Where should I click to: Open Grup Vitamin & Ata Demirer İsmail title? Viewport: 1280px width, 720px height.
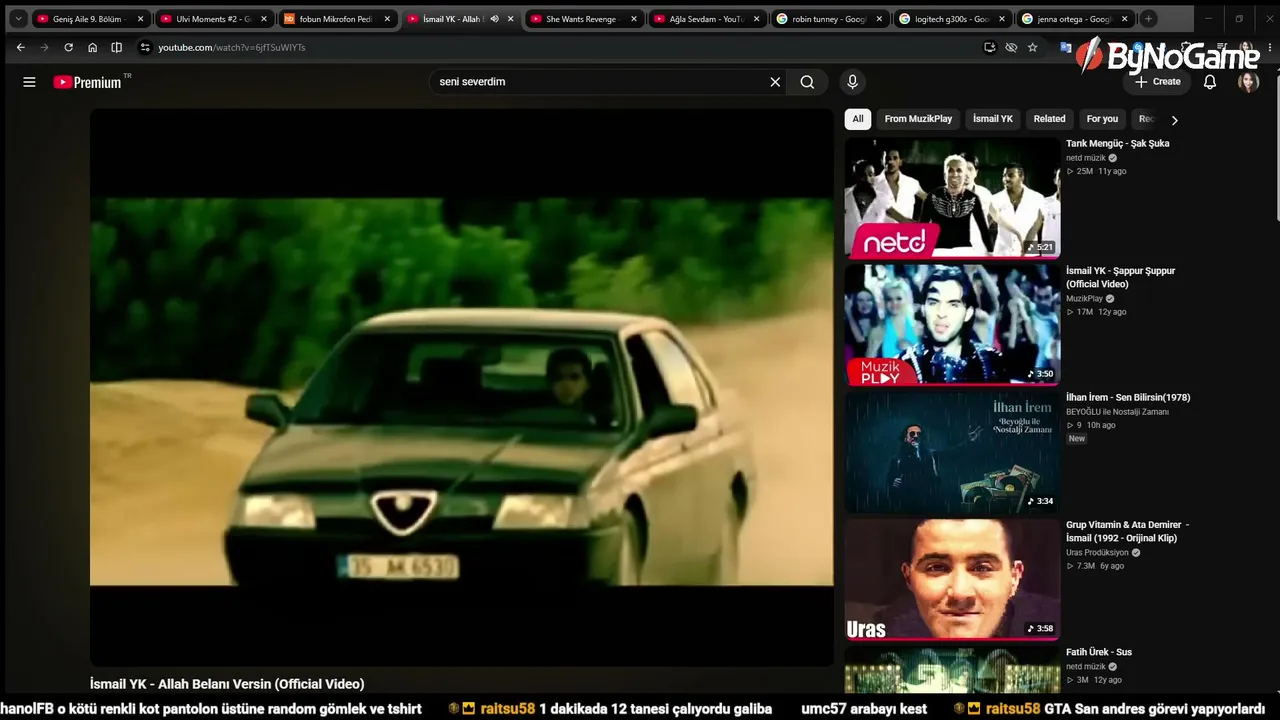pyautogui.click(x=1127, y=531)
